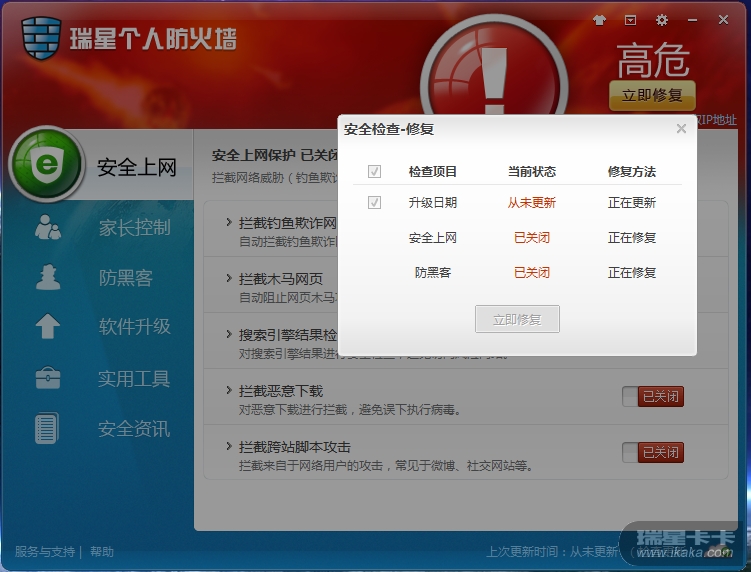
Task: Expand the 拦截恶意下载 item
Action: click(229, 390)
